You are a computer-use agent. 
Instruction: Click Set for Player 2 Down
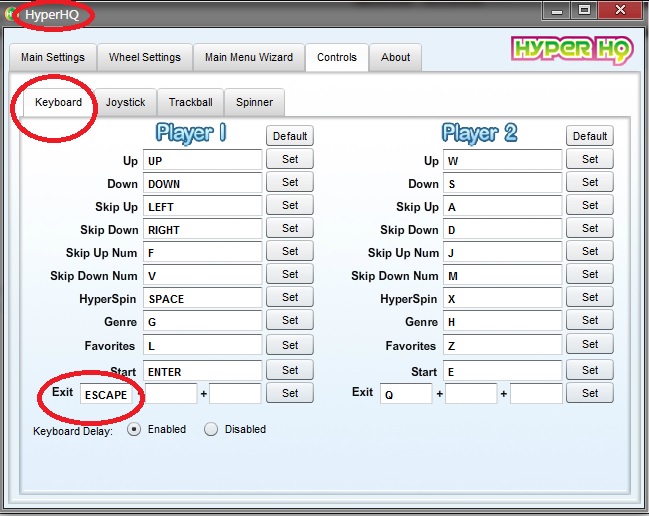pyautogui.click(x=590, y=182)
